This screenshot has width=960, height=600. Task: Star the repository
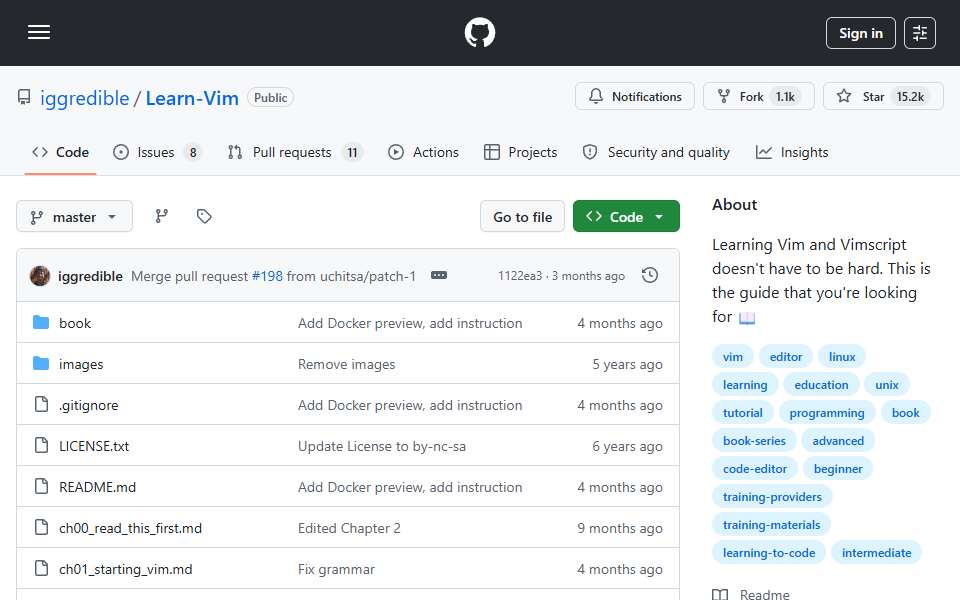(882, 97)
